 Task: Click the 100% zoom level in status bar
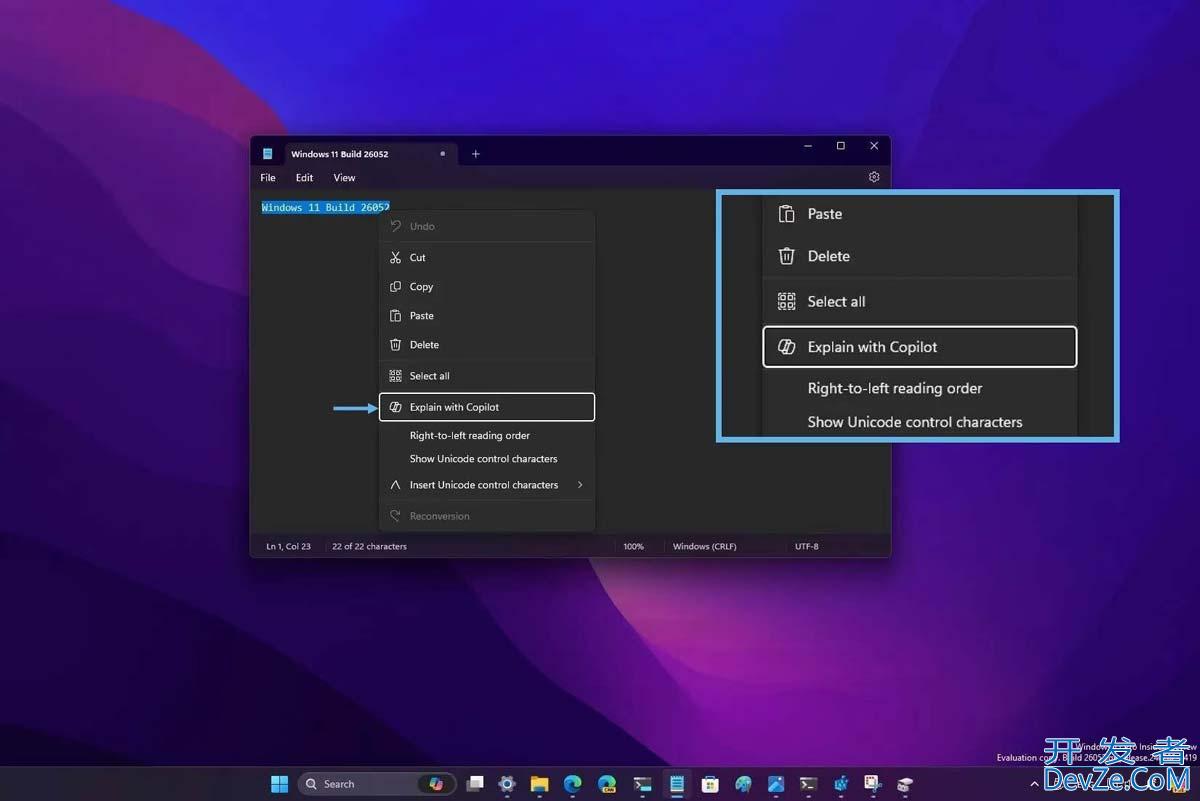click(634, 547)
